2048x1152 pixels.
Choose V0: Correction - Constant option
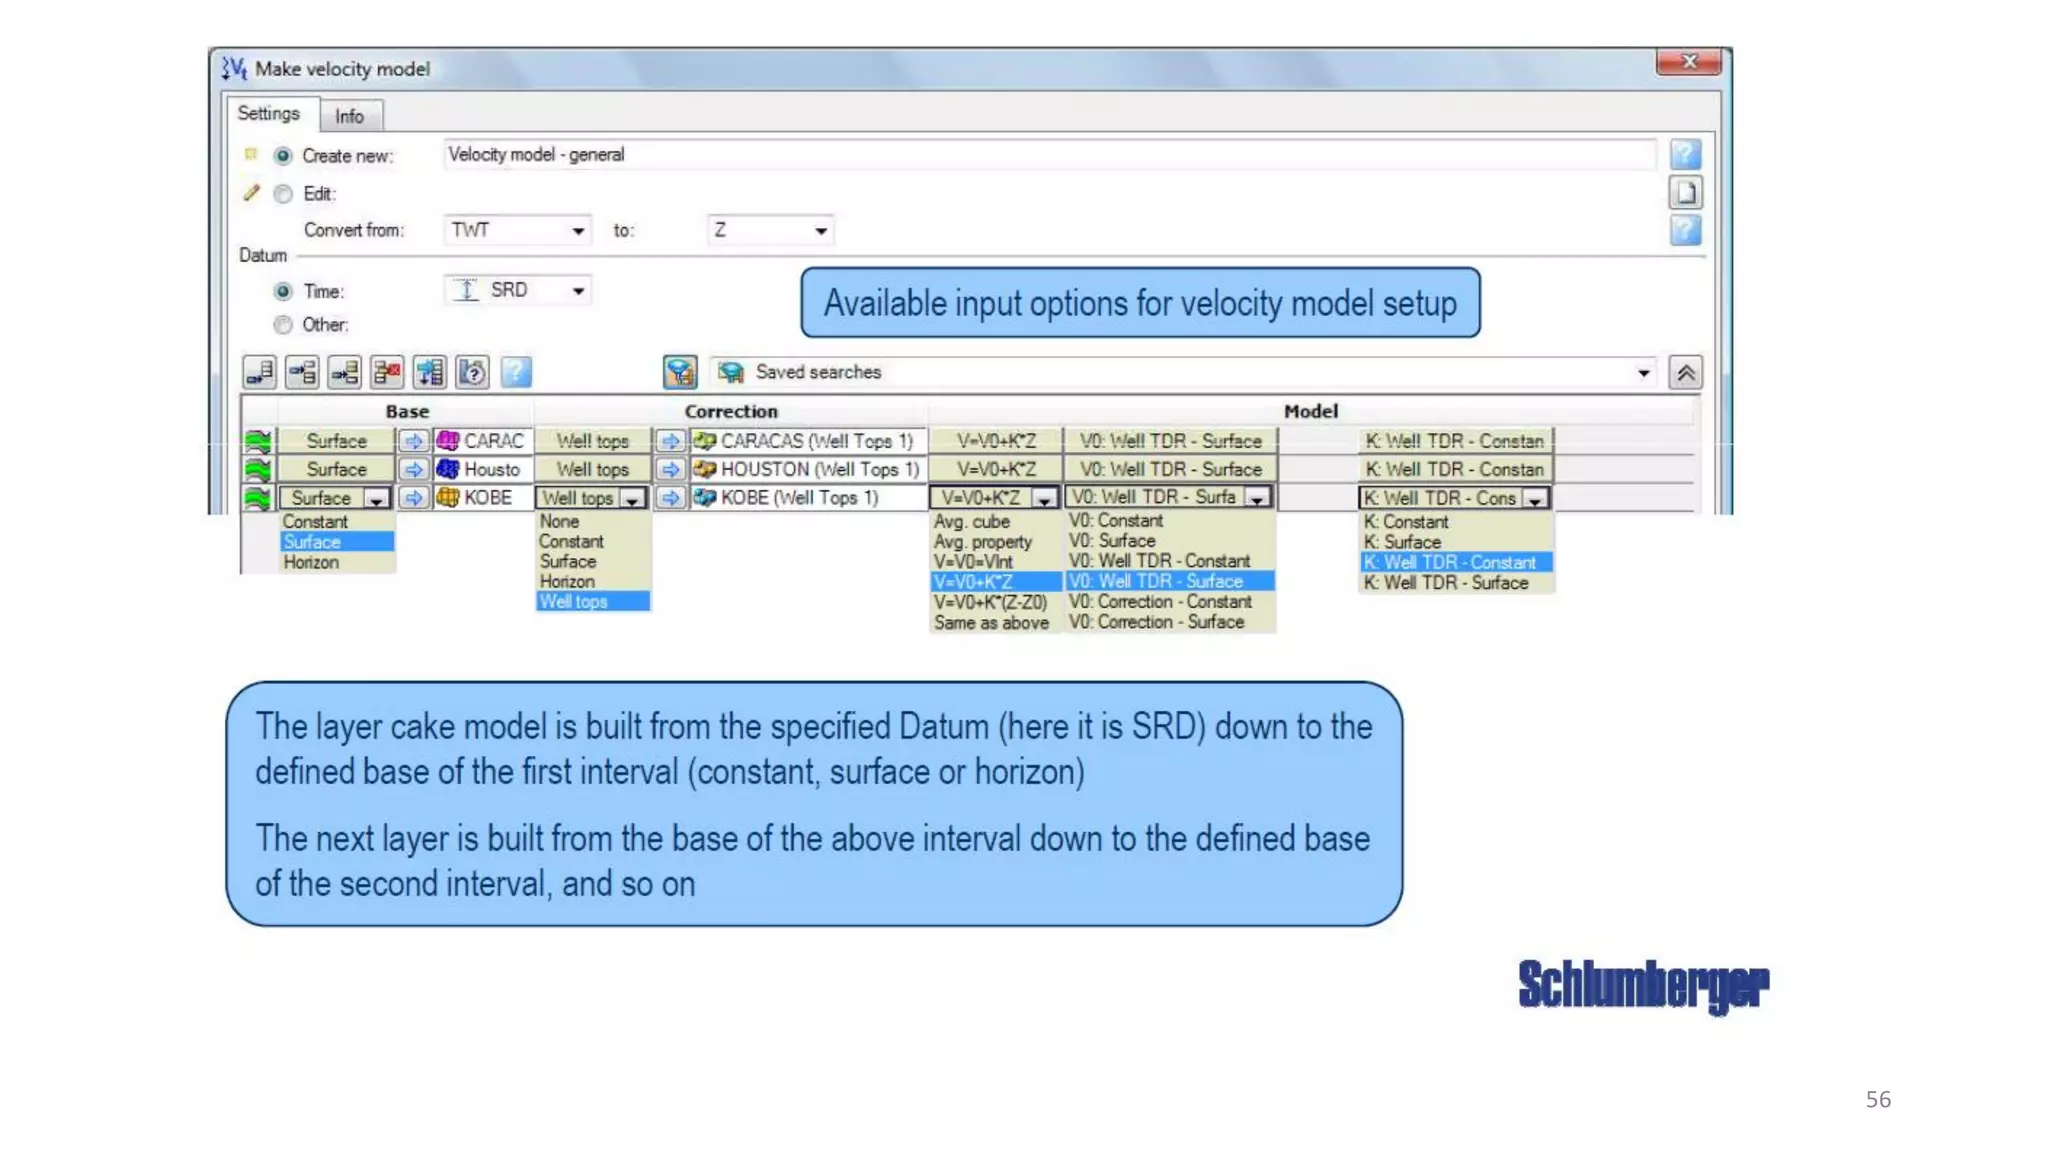1159,602
